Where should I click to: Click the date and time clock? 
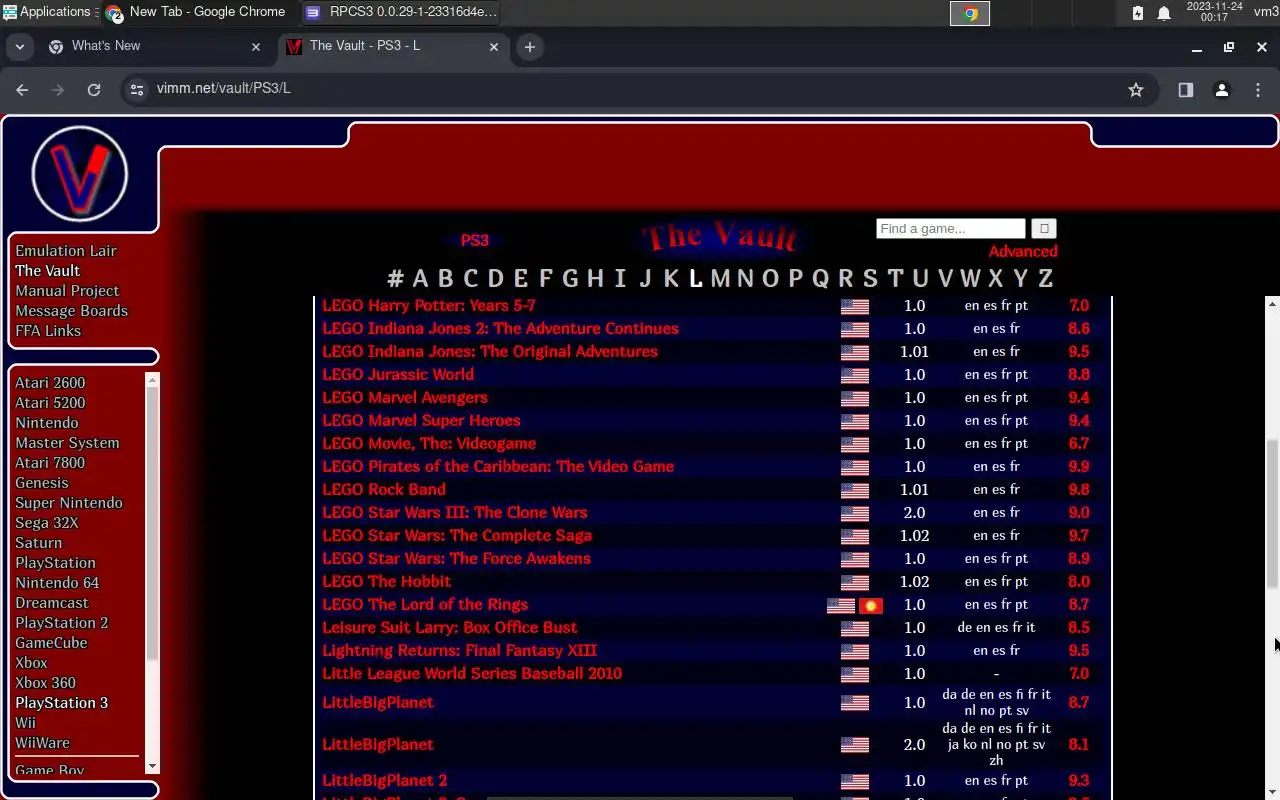[1214, 12]
